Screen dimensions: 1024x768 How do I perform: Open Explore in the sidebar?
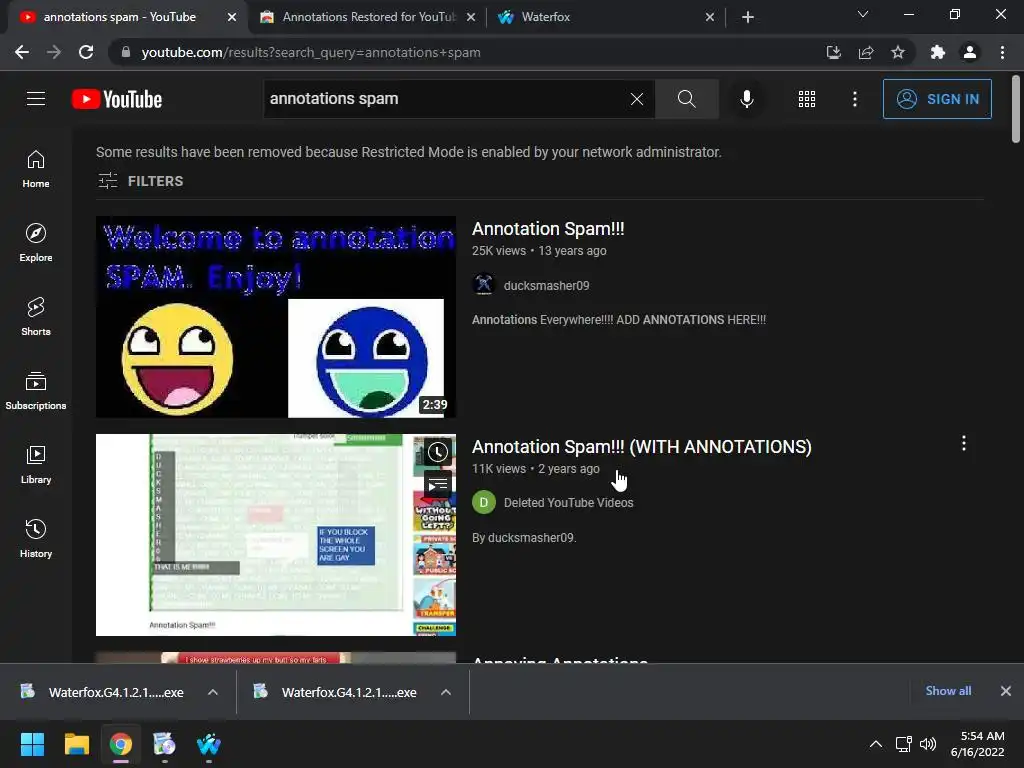tap(36, 242)
